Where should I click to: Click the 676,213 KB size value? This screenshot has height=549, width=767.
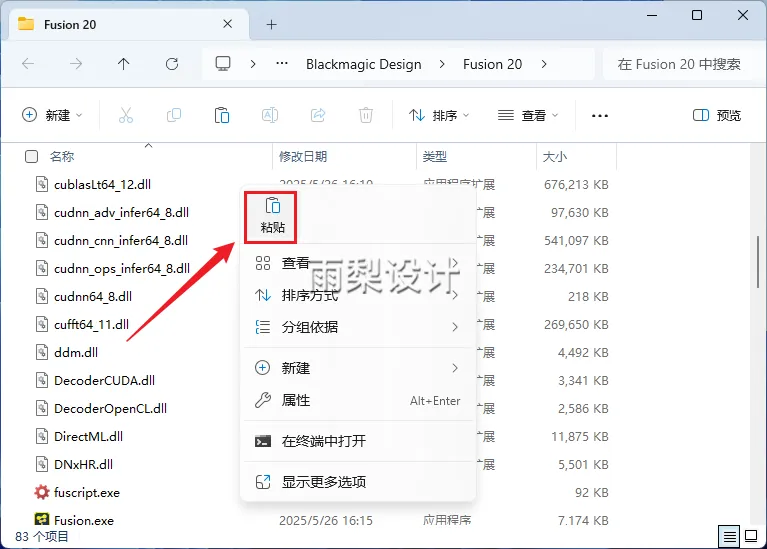click(576, 184)
